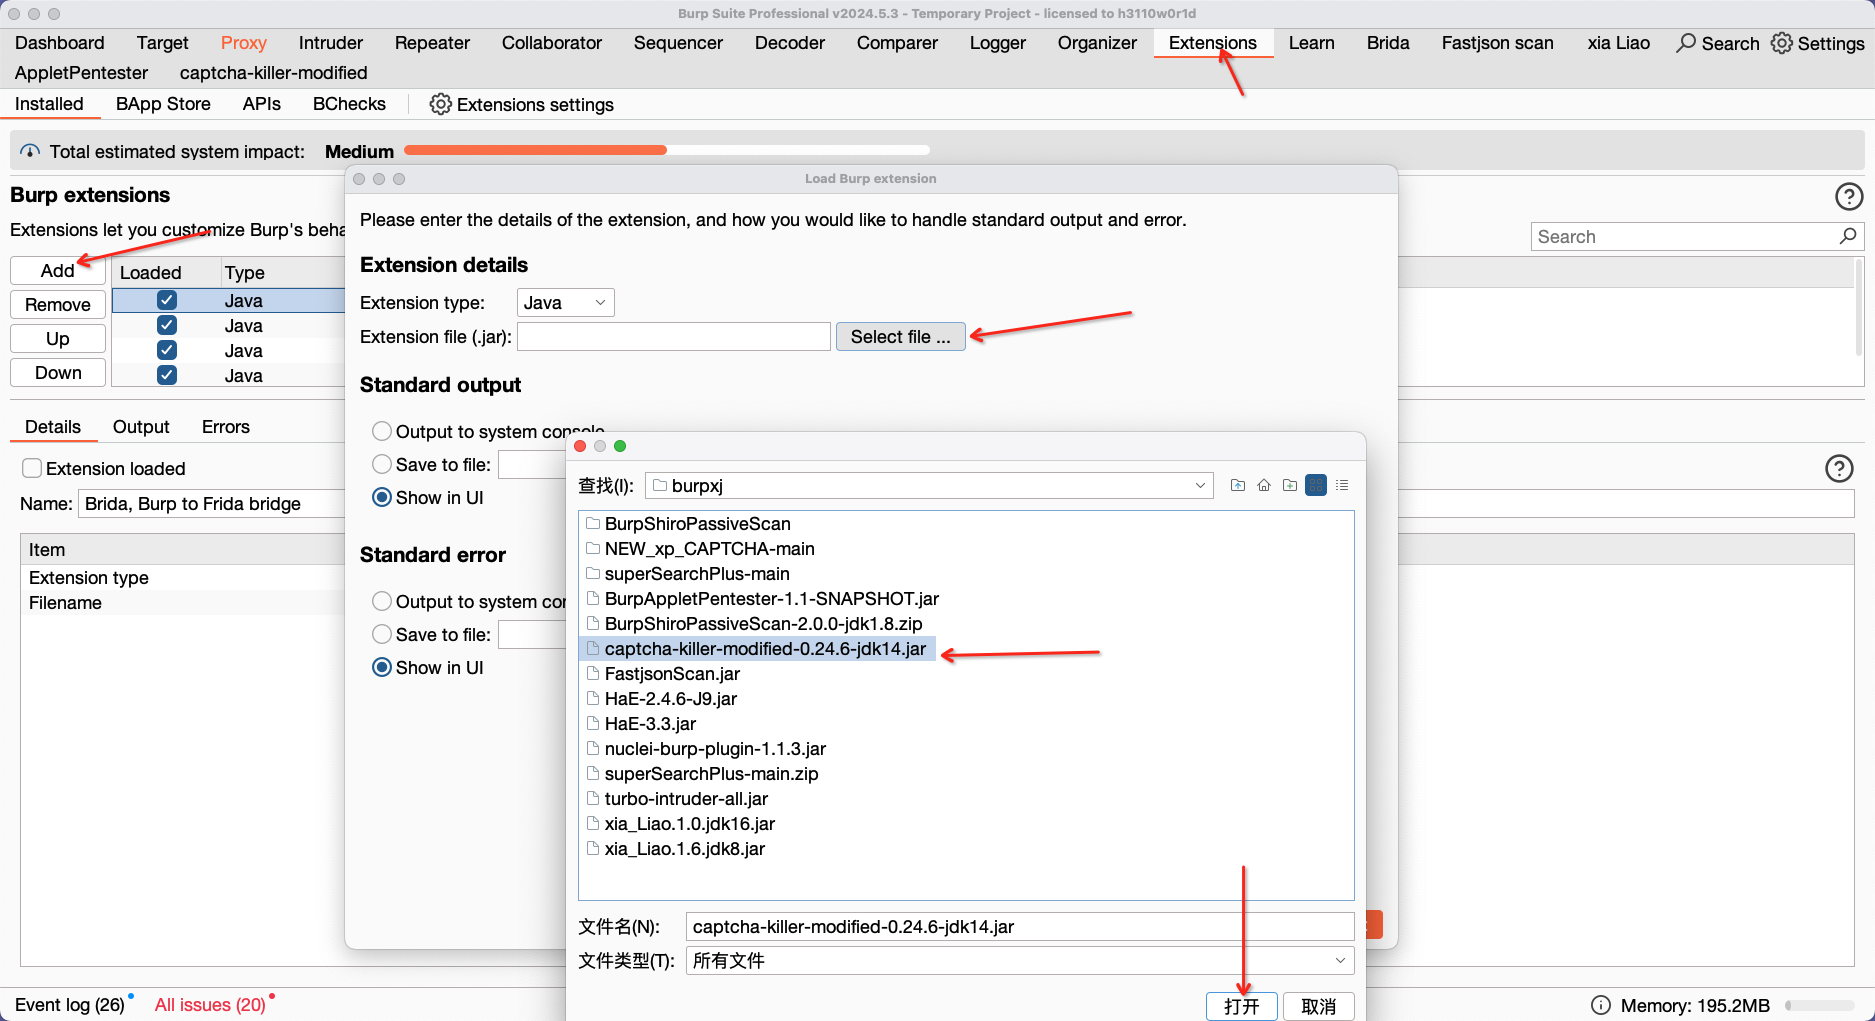The height and width of the screenshot is (1021, 1875).
Task: Create a new folder in file chooser
Action: tap(1290, 485)
